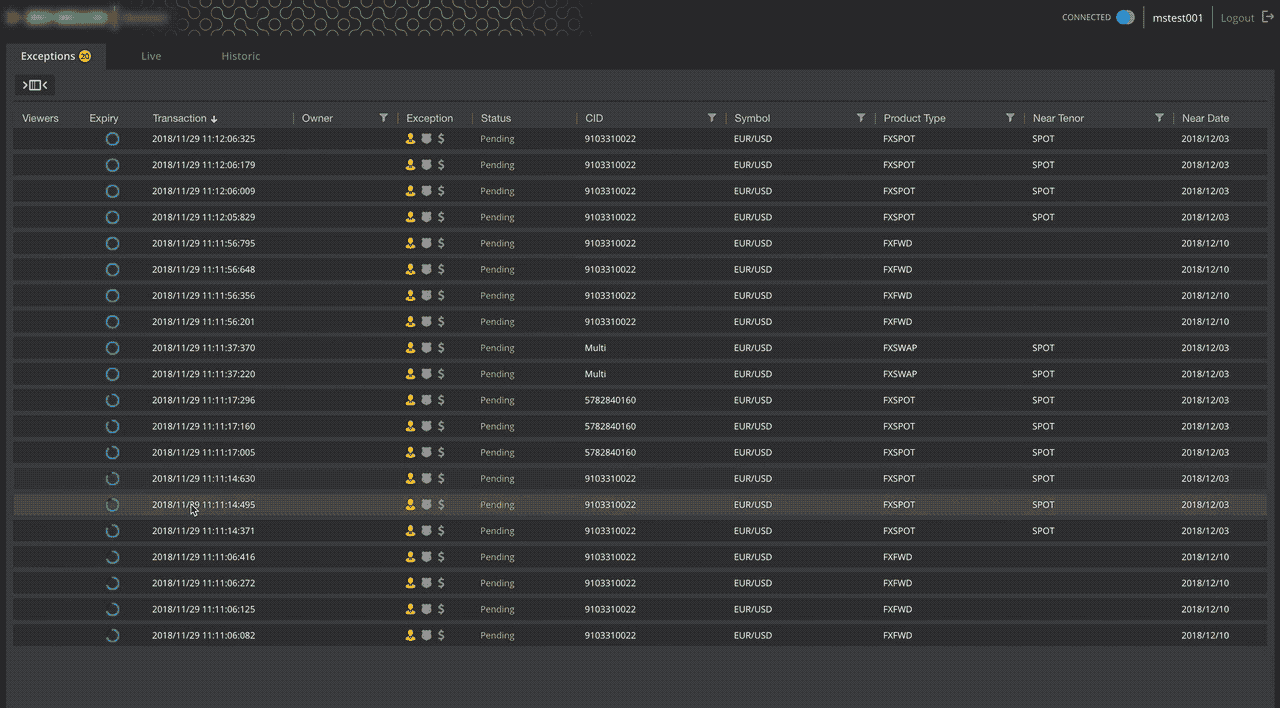Click shield exception icon in row 11:11:06:125
This screenshot has width=1280, height=708.
426,609
